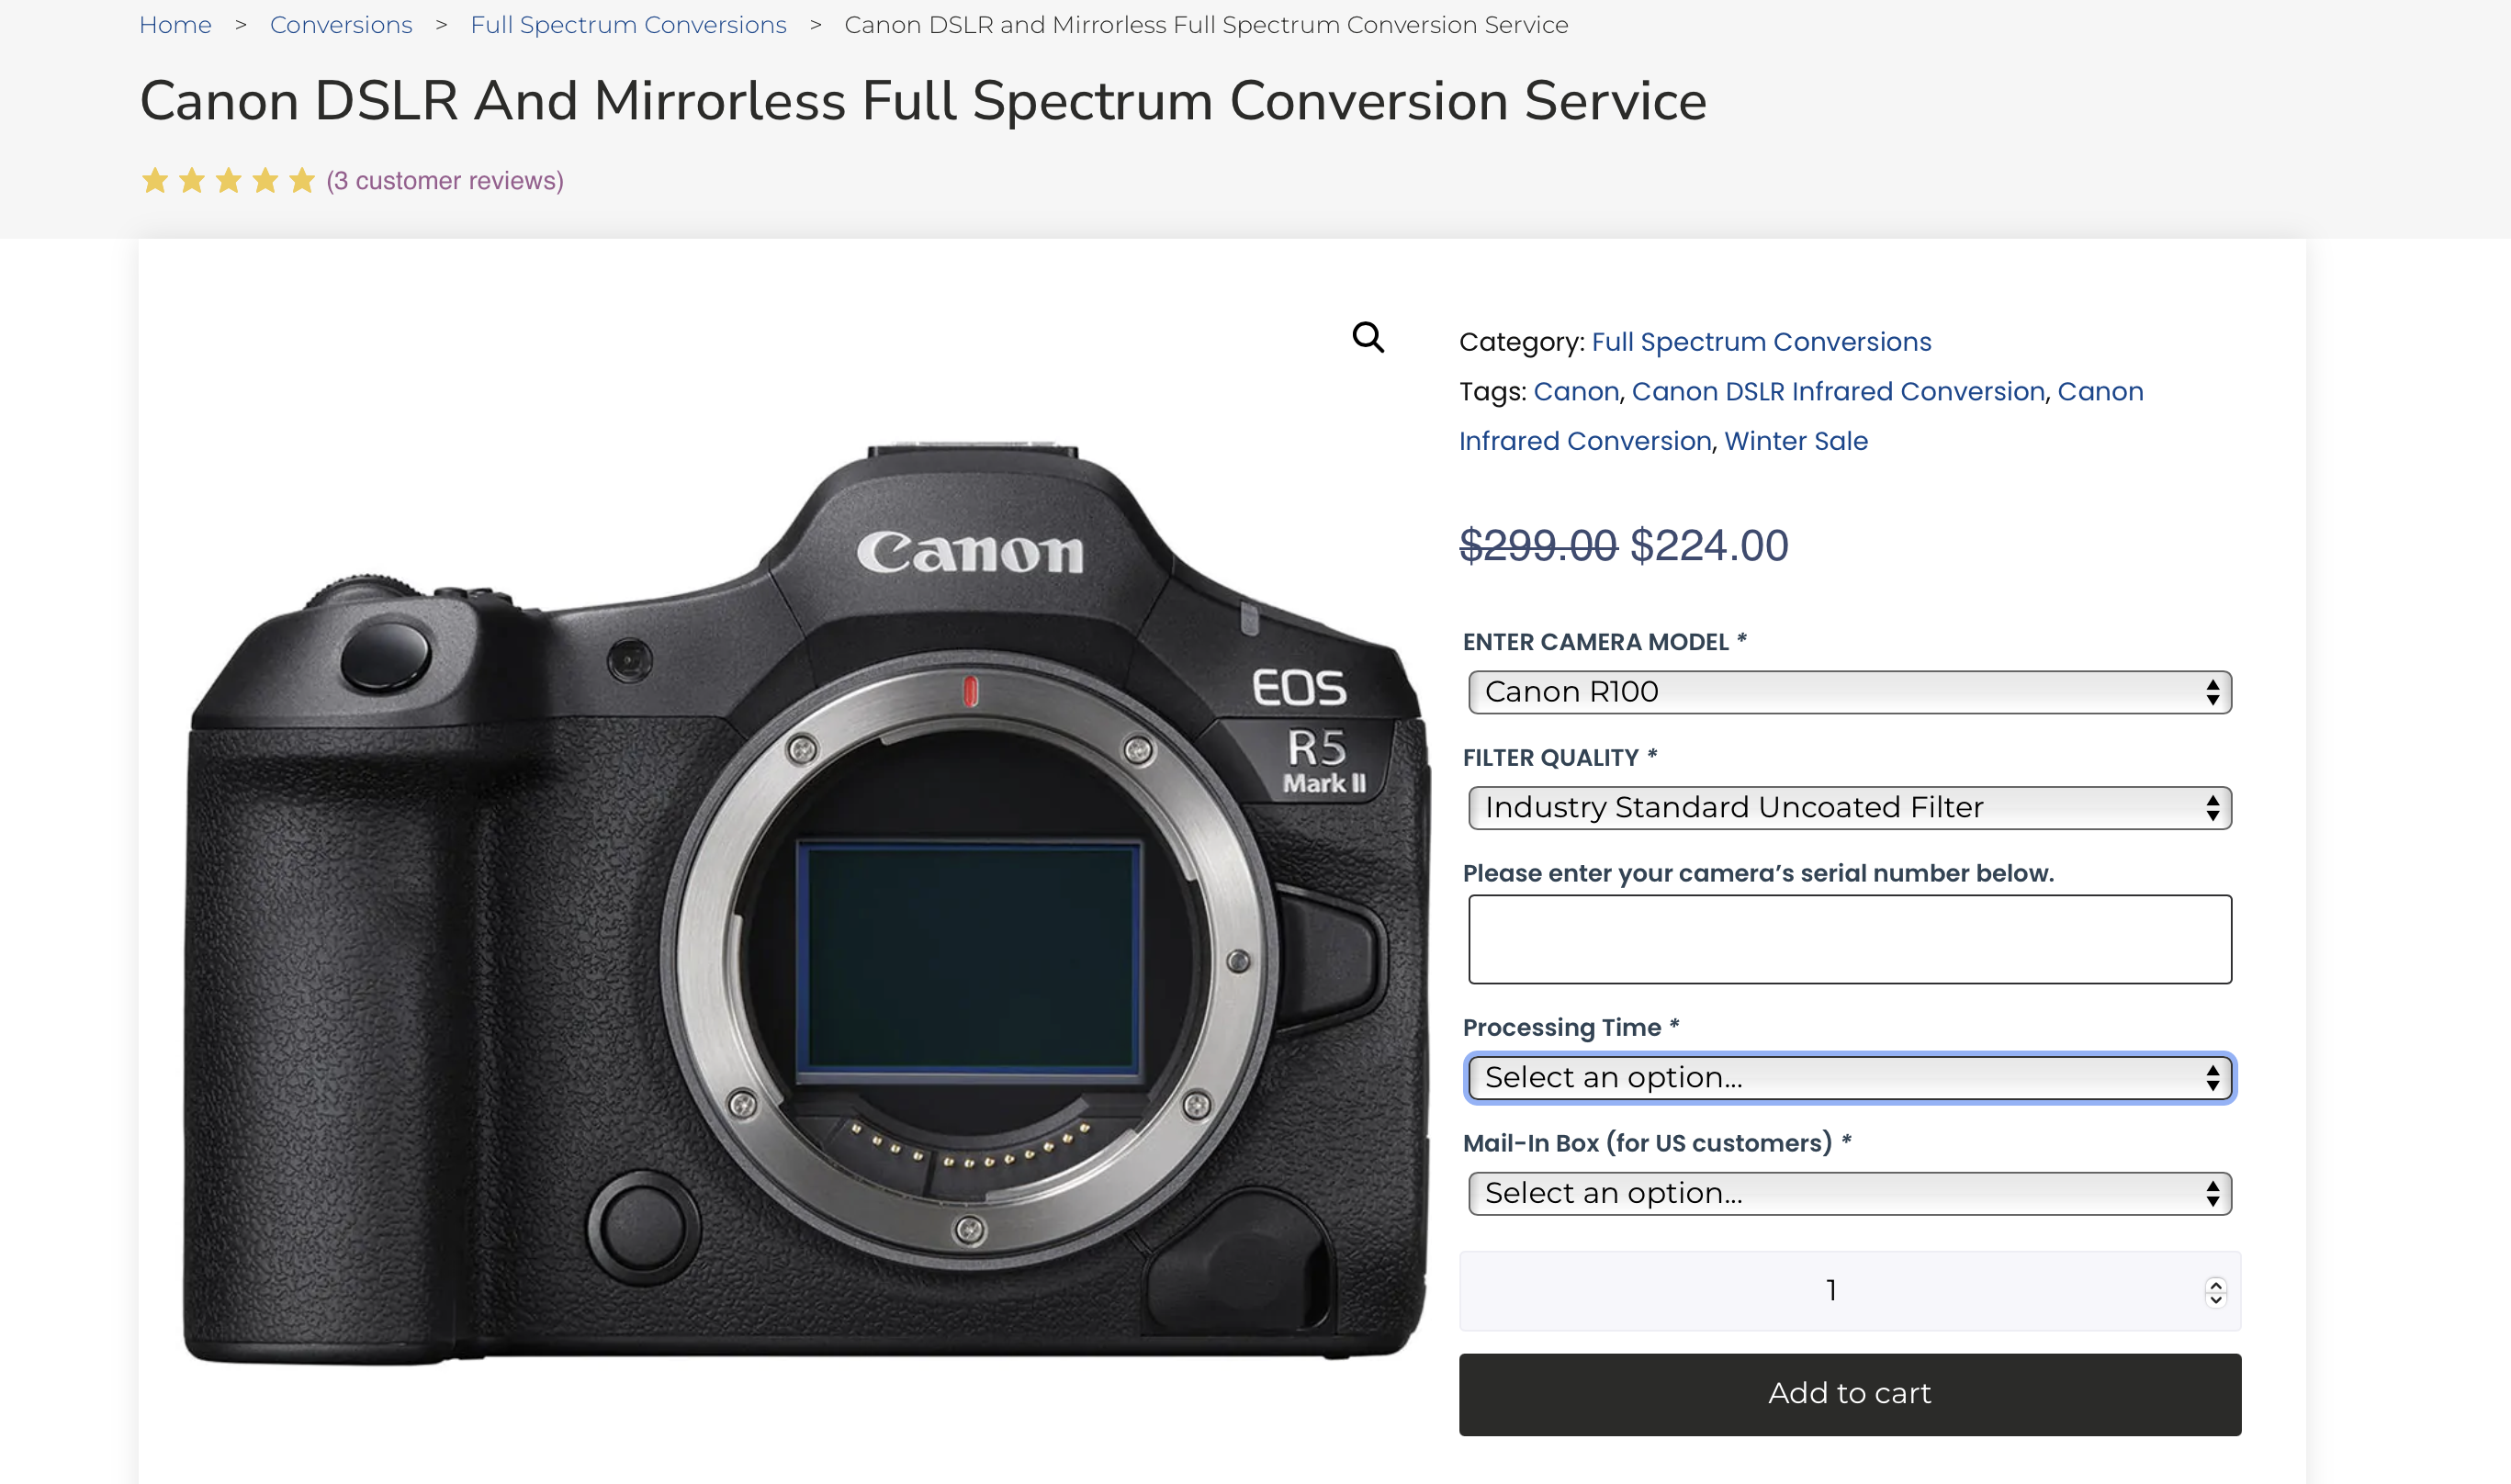This screenshot has width=2511, height=1484.
Task: Click the serial number input field
Action: 1848,938
